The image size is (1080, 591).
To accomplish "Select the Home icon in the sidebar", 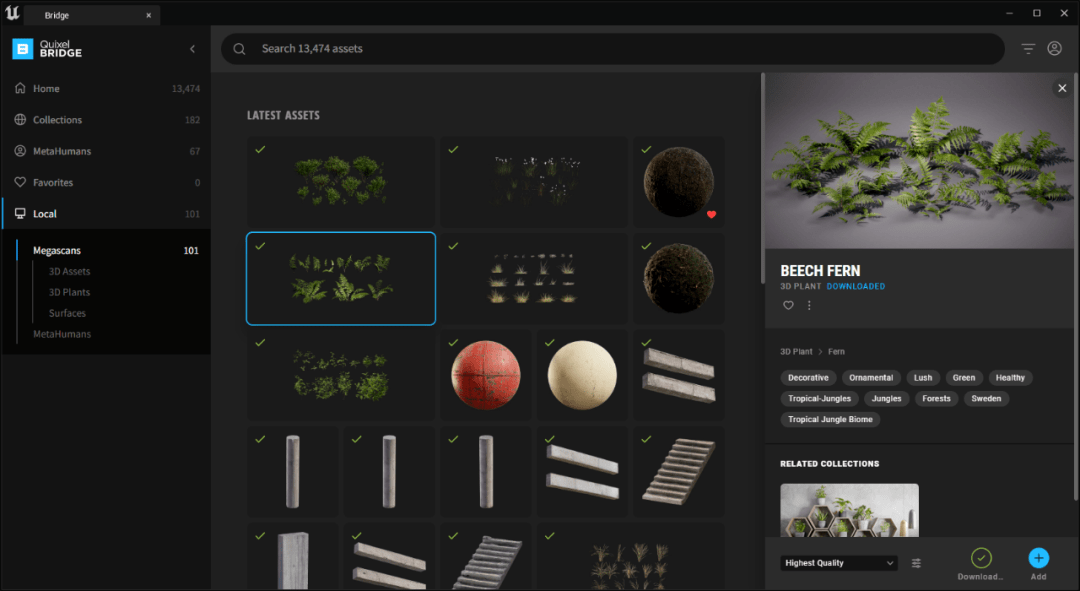I will [x=20, y=88].
